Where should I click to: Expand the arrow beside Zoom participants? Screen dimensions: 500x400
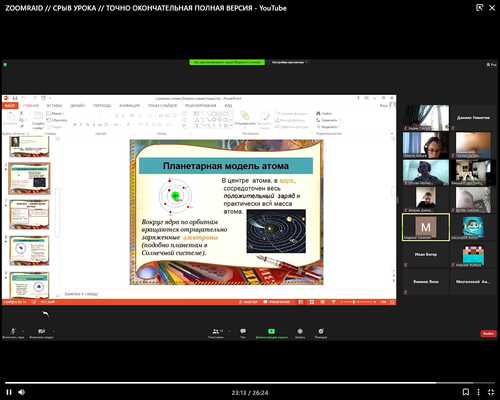tap(231, 331)
